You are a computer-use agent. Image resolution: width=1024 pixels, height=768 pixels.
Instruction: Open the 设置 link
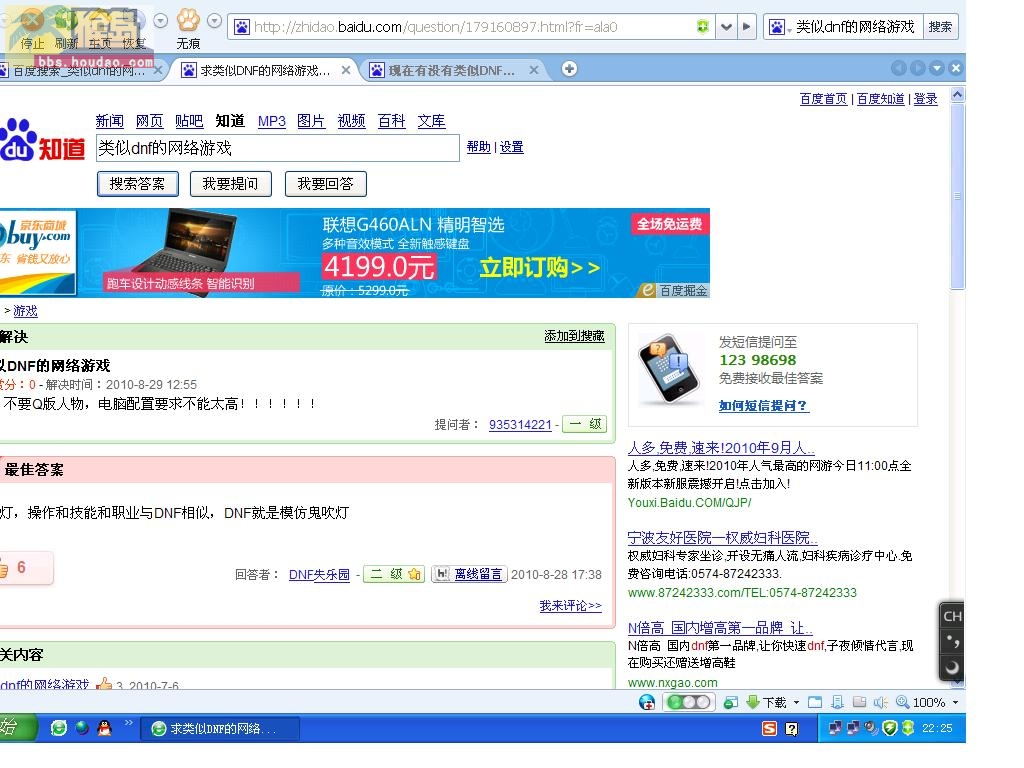tap(511, 147)
